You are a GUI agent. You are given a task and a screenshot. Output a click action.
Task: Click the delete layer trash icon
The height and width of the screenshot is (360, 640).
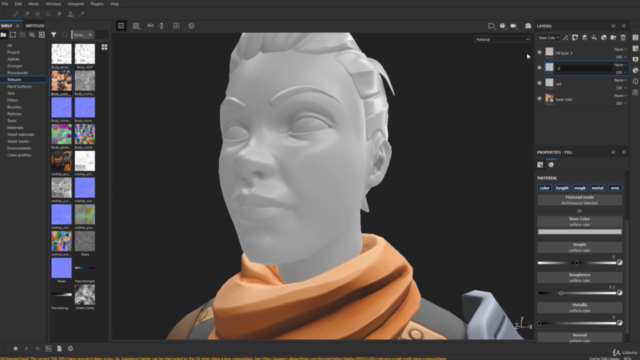[623, 38]
